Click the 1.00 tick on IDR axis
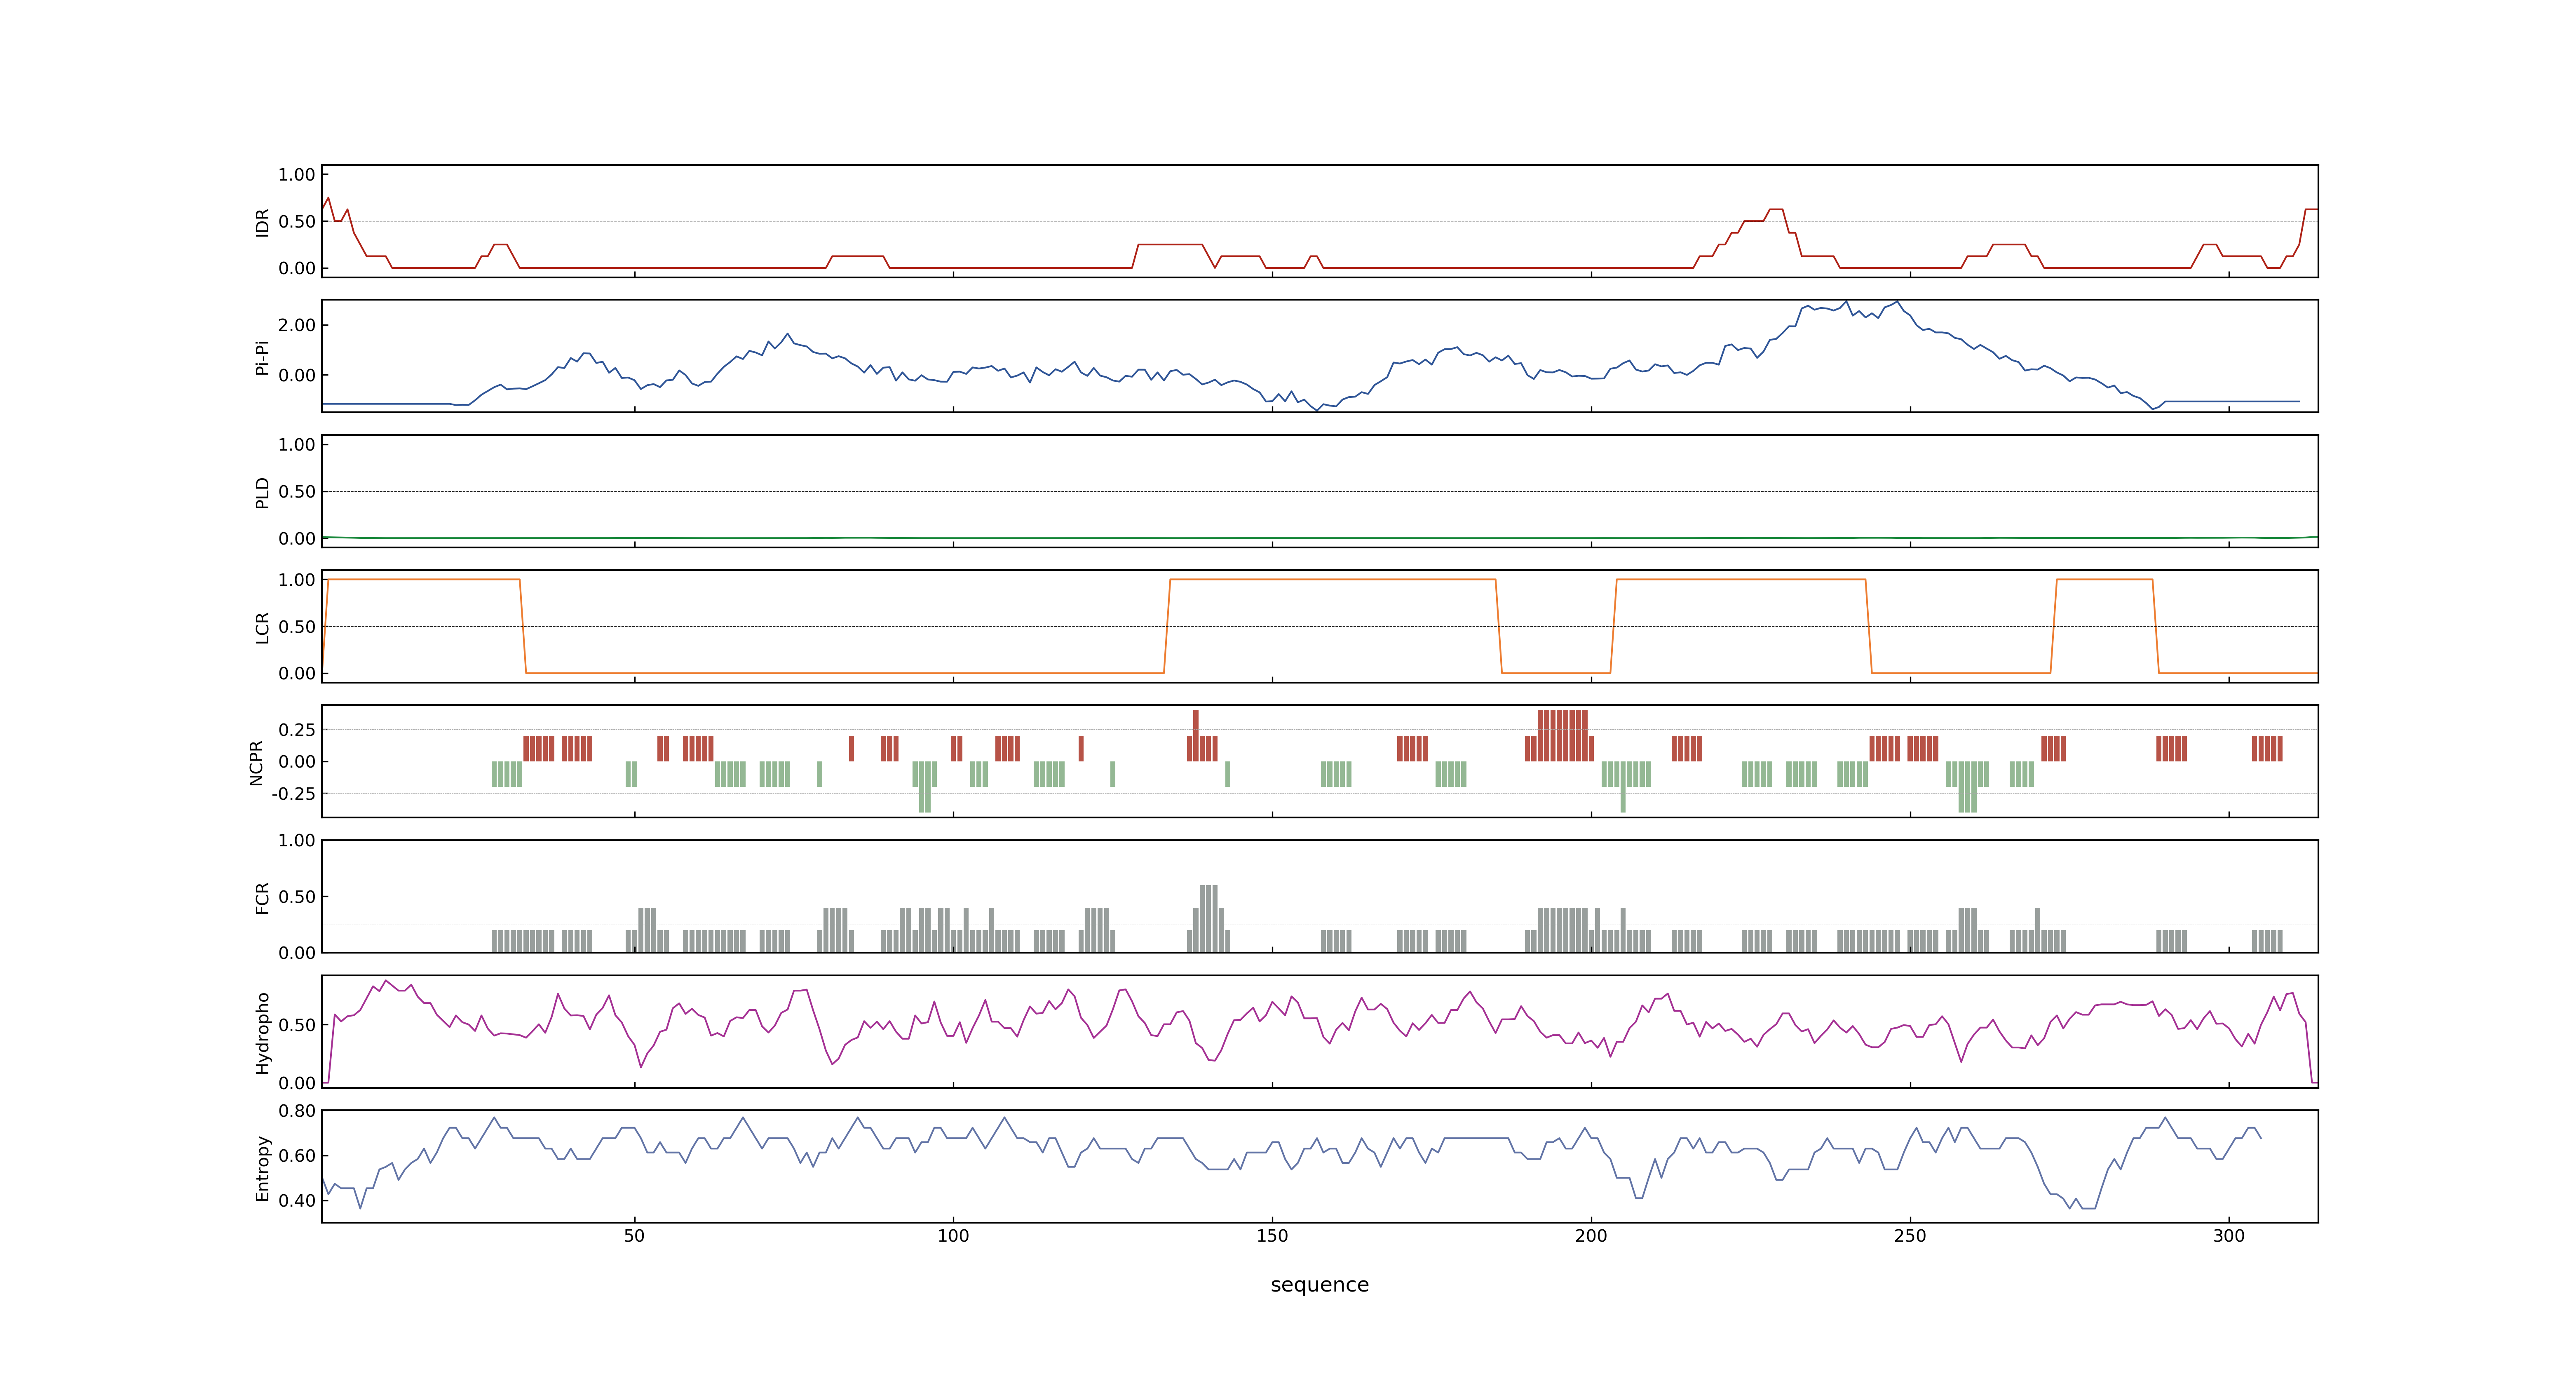This screenshot has height=1374, width=2576. [297, 175]
